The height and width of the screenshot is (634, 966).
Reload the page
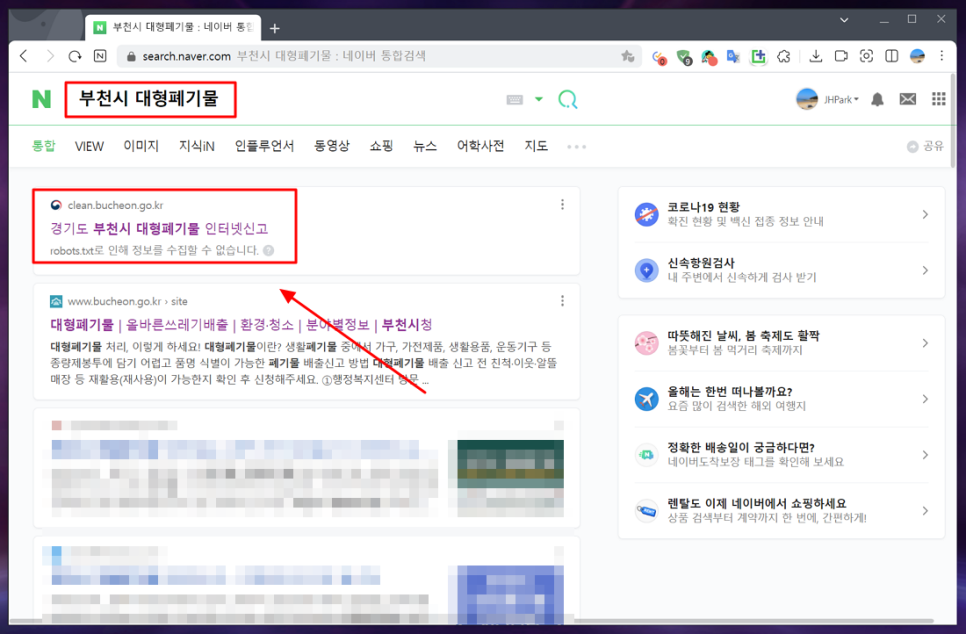[75, 56]
